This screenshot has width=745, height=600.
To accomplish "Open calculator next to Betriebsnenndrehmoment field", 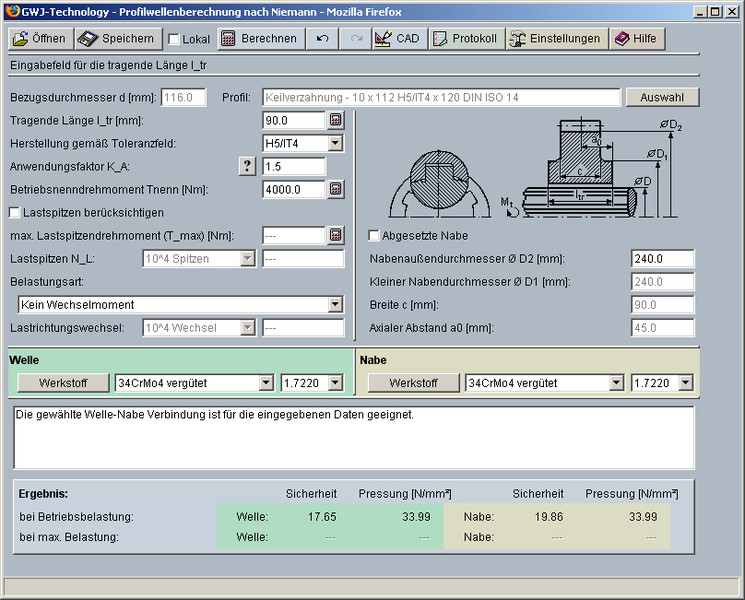I will (x=336, y=189).
